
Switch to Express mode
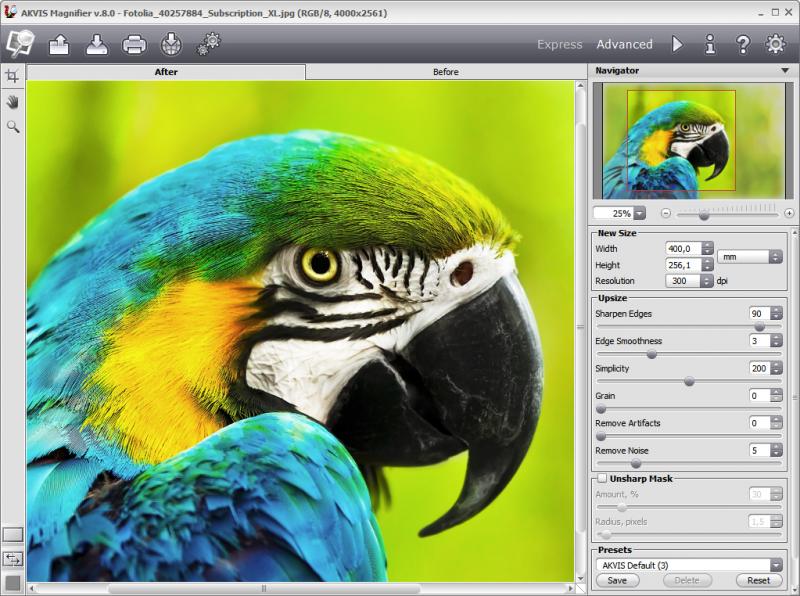[559, 44]
